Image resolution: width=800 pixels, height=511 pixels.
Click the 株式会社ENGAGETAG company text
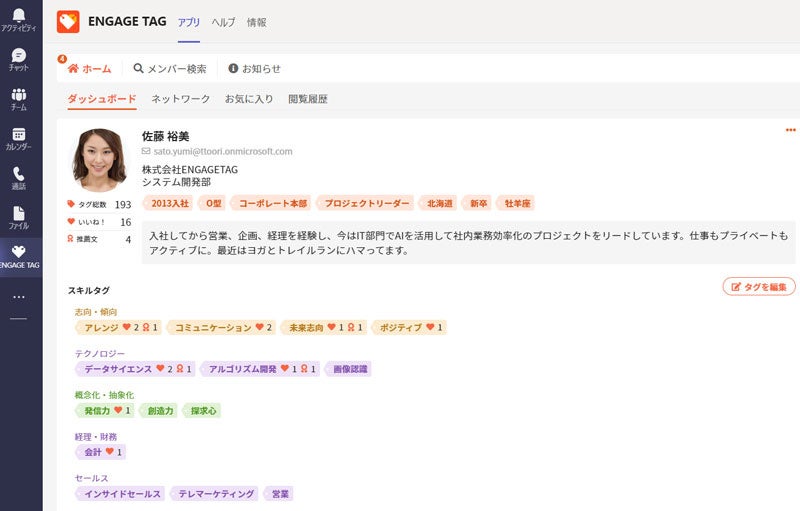(190, 169)
